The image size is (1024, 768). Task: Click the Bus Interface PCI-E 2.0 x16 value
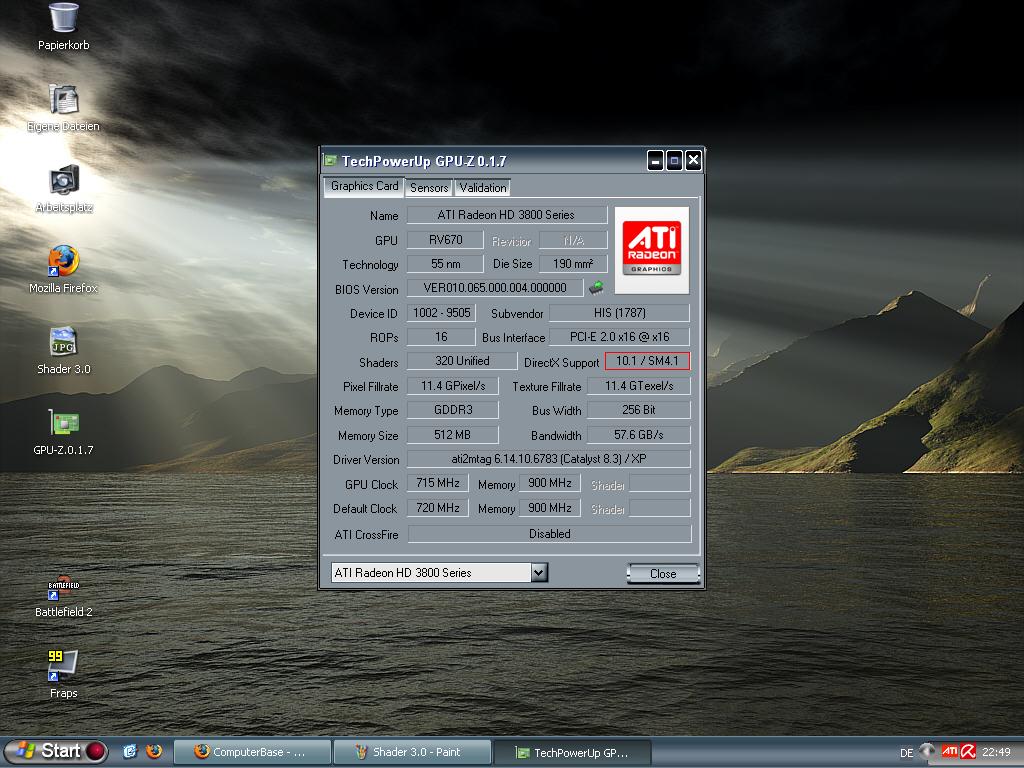coord(619,337)
